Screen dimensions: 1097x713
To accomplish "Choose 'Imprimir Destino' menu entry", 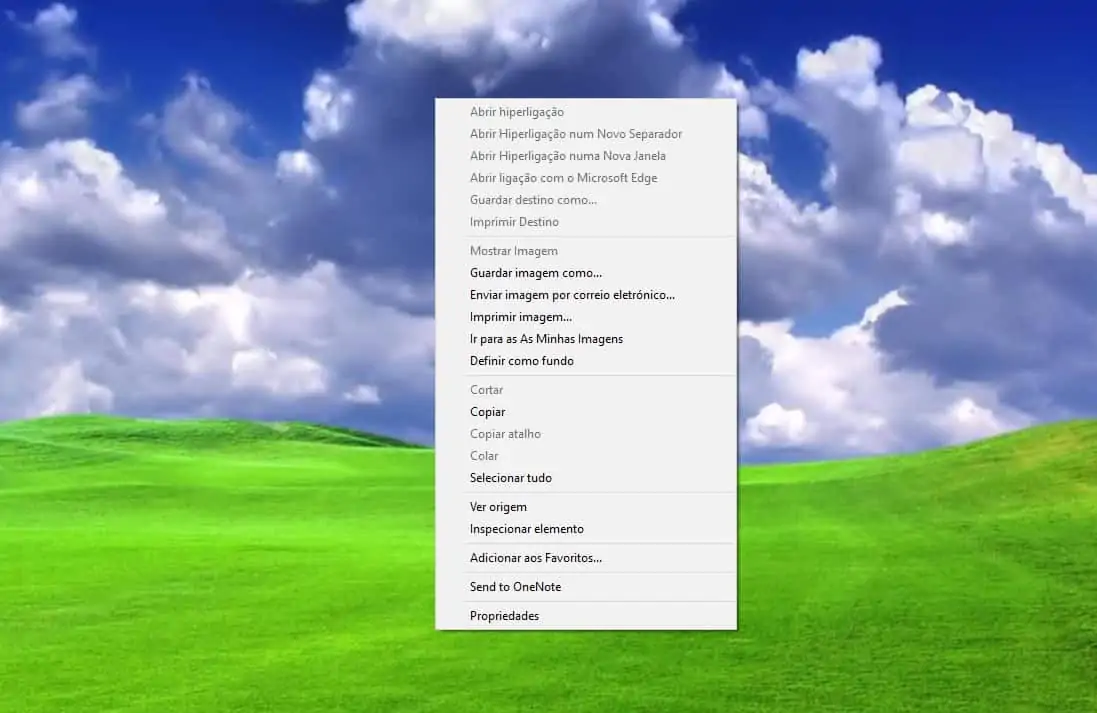I will [586, 222].
